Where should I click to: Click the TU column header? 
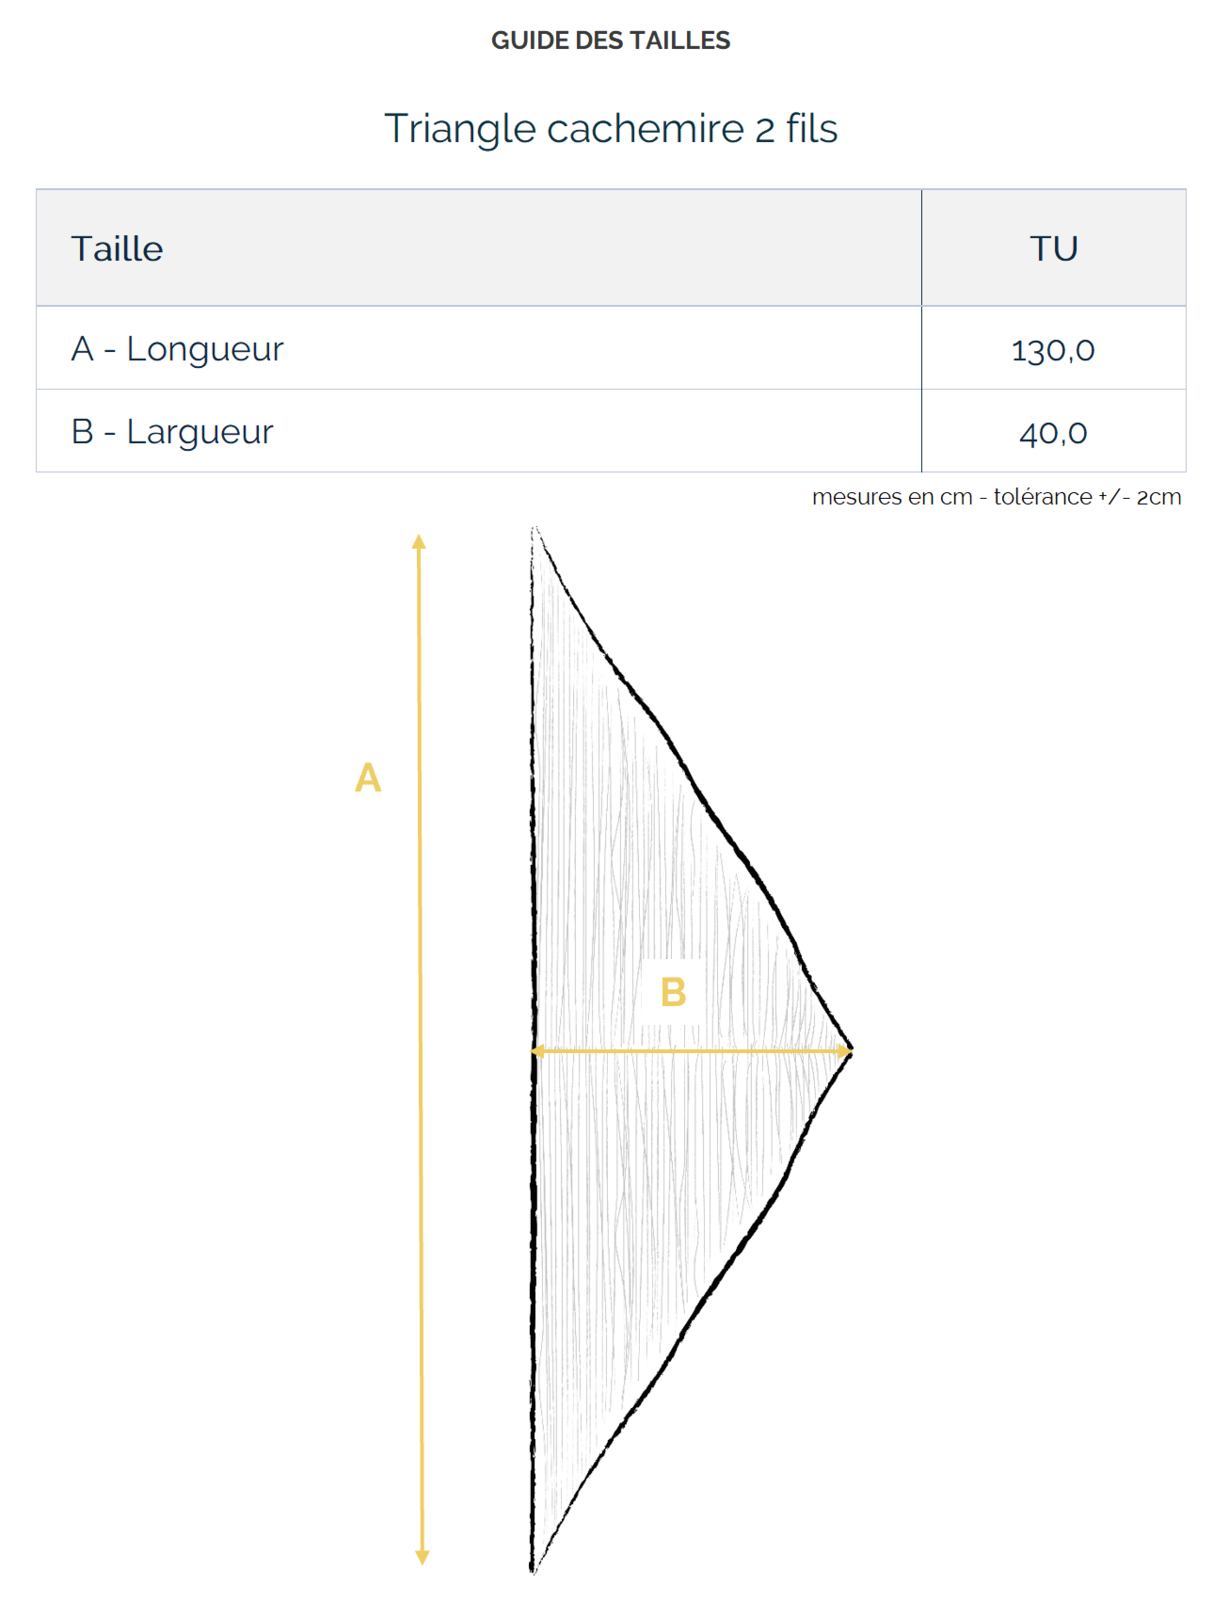pos(1054,248)
